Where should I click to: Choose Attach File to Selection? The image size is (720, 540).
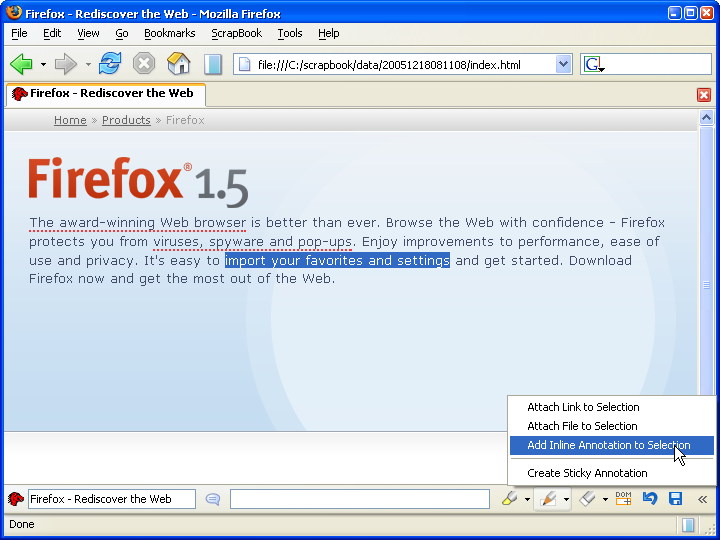pos(612,426)
